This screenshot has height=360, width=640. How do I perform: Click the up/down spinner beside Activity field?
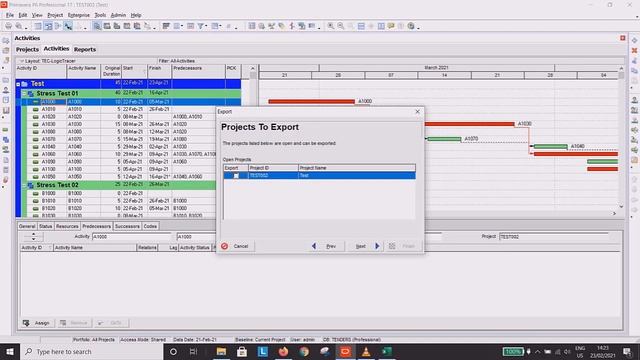[33, 236]
